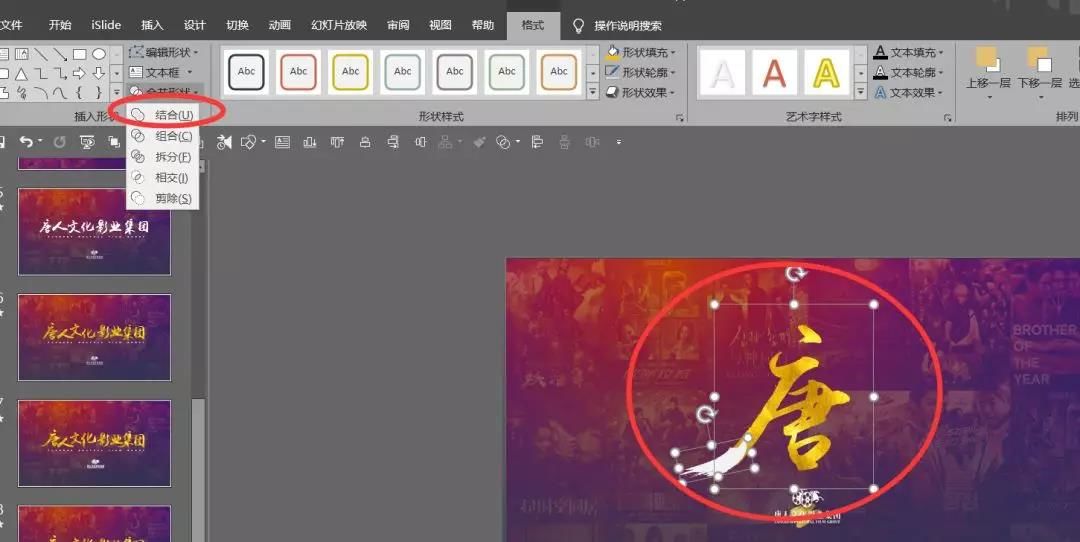Select the Curve shape in gallery

click(x=61, y=92)
